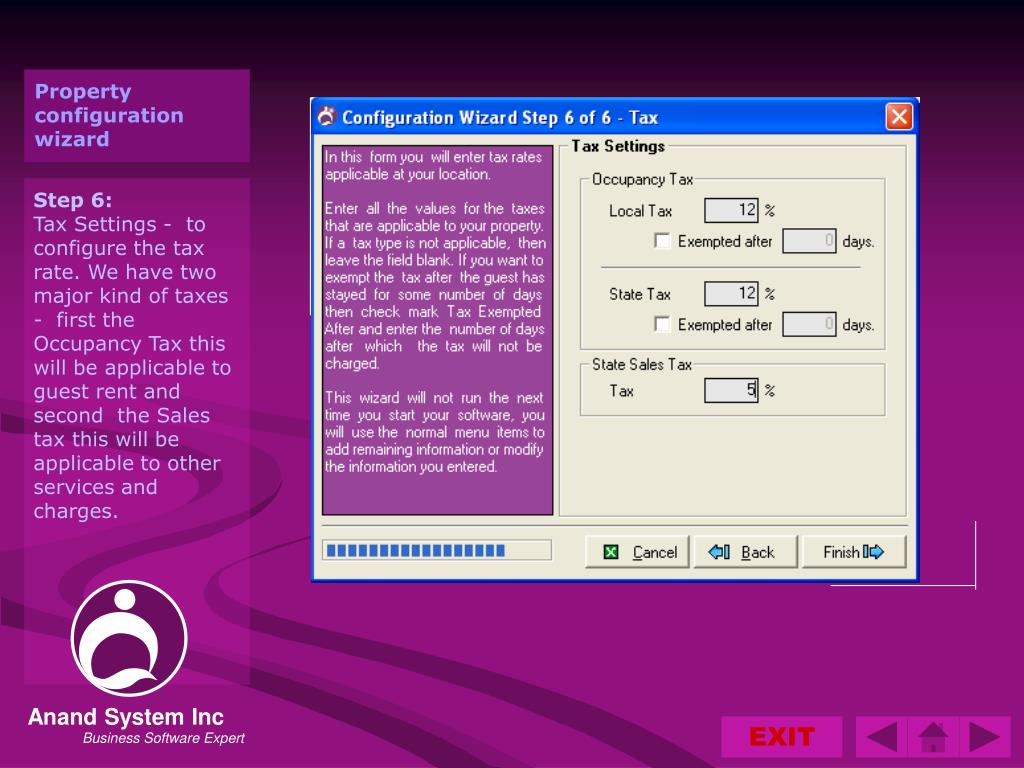Image resolution: width=1024 pixels, height=768 pixels.
Task: Click the Anand System Inc logo
Action: coord(129,638)
